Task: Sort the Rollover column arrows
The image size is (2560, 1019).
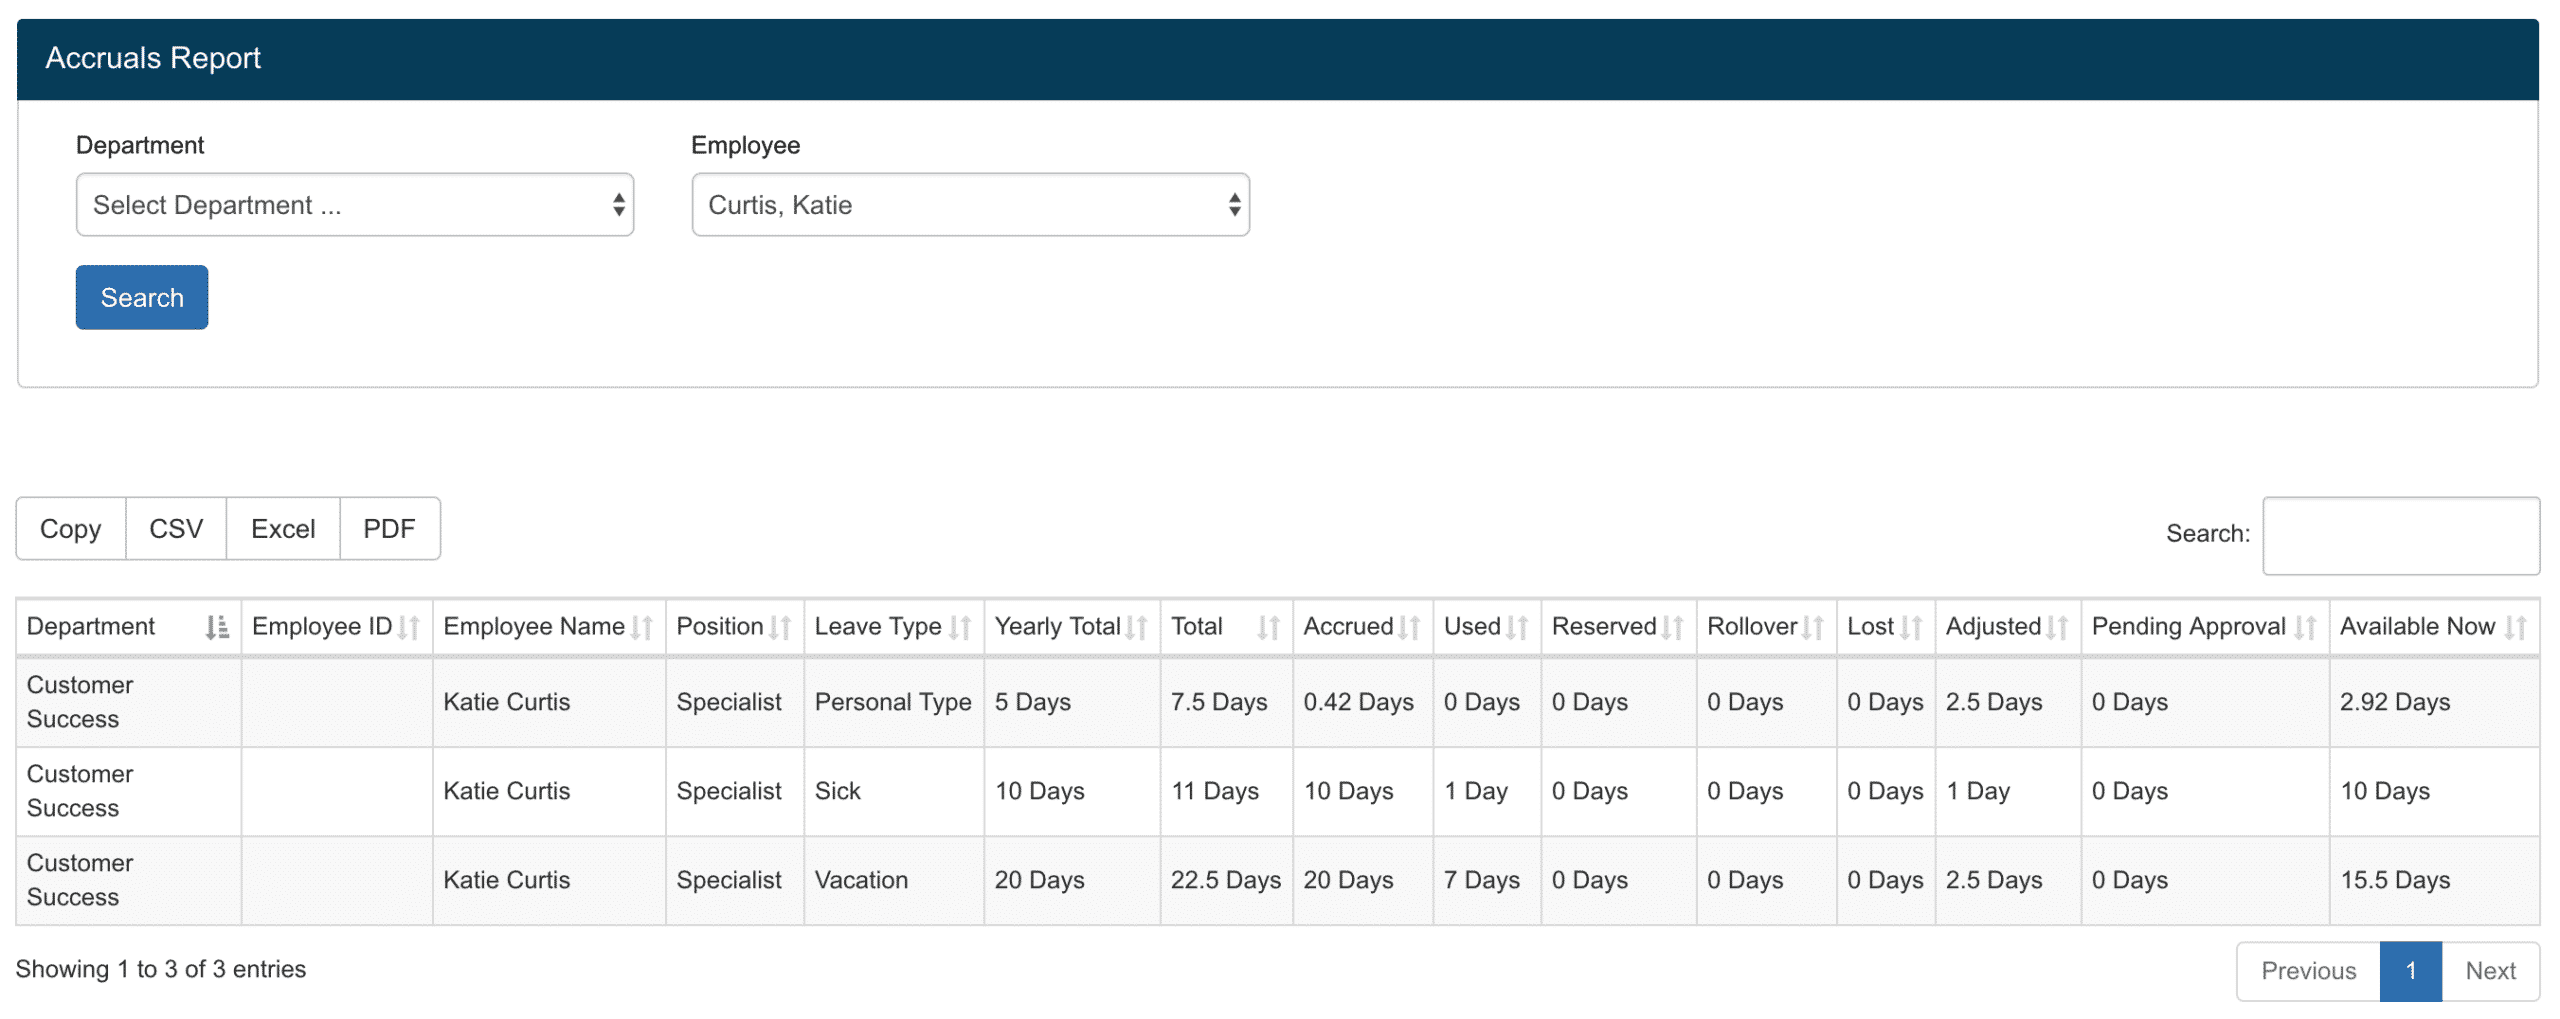Action: [1811, 627]
